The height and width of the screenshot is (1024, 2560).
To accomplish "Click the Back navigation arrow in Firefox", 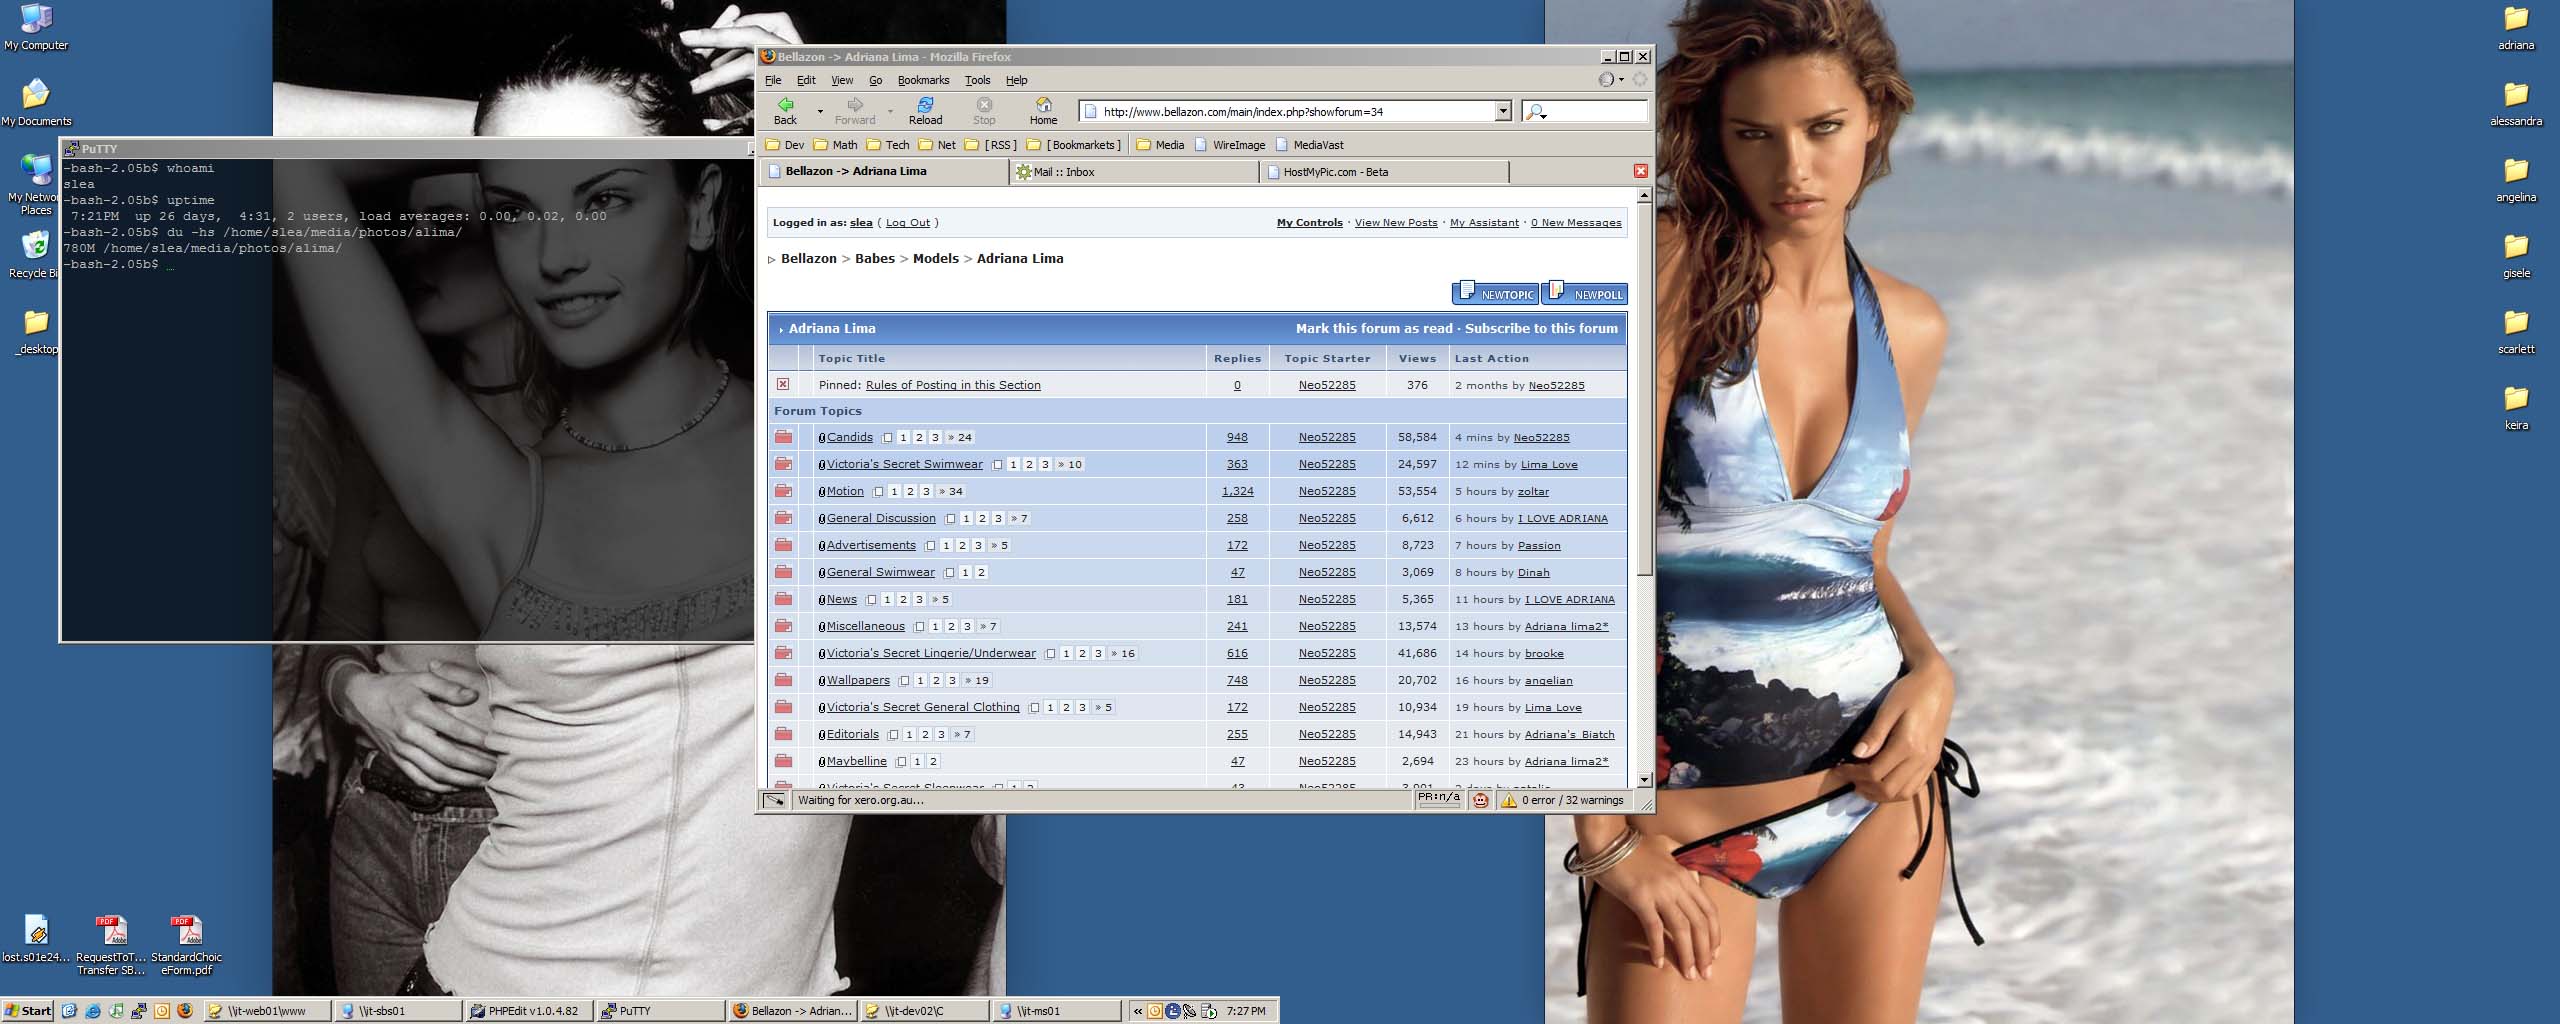I will click(786, 105).
